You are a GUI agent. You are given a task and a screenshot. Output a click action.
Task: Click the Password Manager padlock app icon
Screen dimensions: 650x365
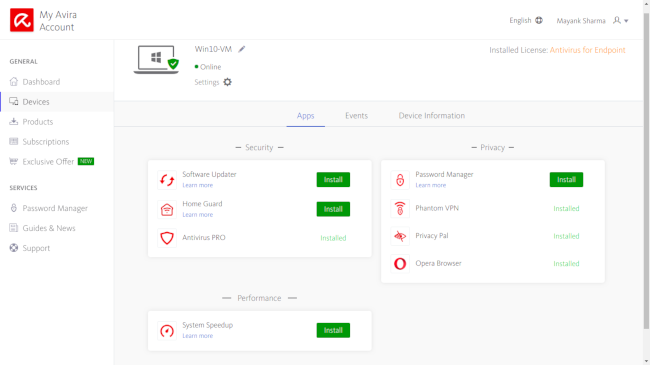[400, 180]
